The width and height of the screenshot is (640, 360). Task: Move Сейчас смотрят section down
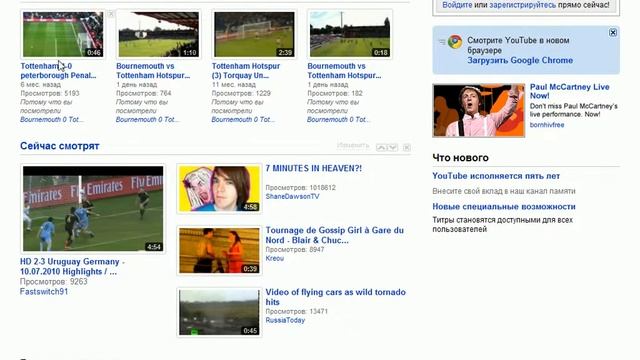pos(393,147)
